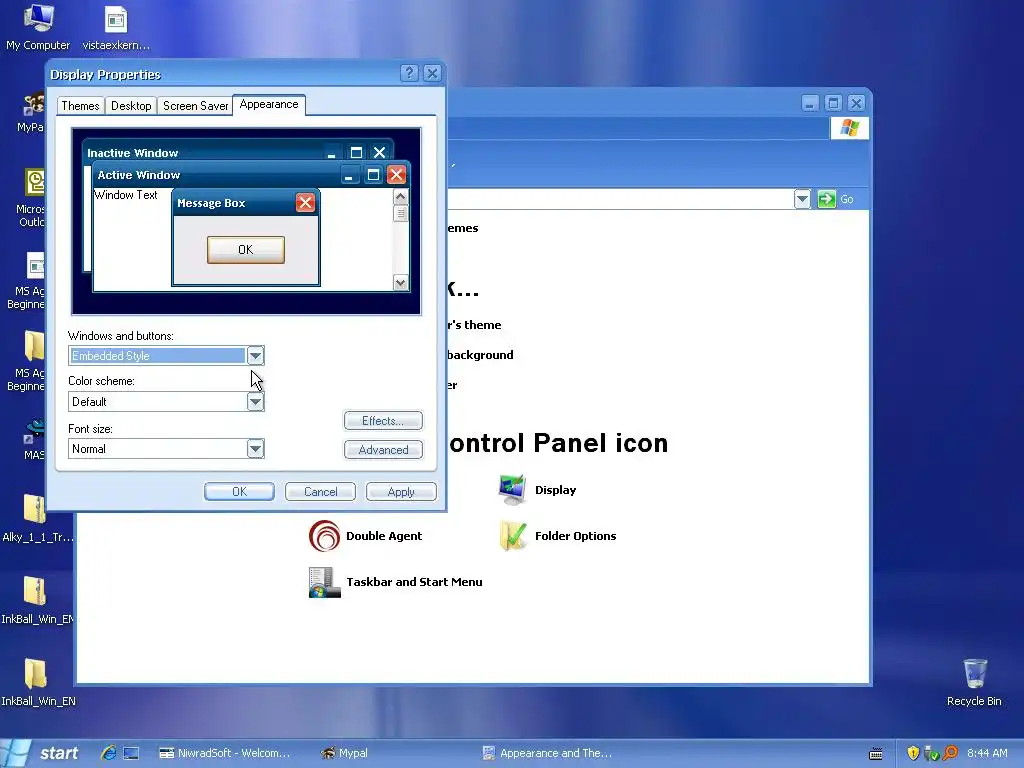The width and height of the screenshot is (1024, 768).
Task: Click the keyboard icon on the taskbar
Action: (876, 754)
